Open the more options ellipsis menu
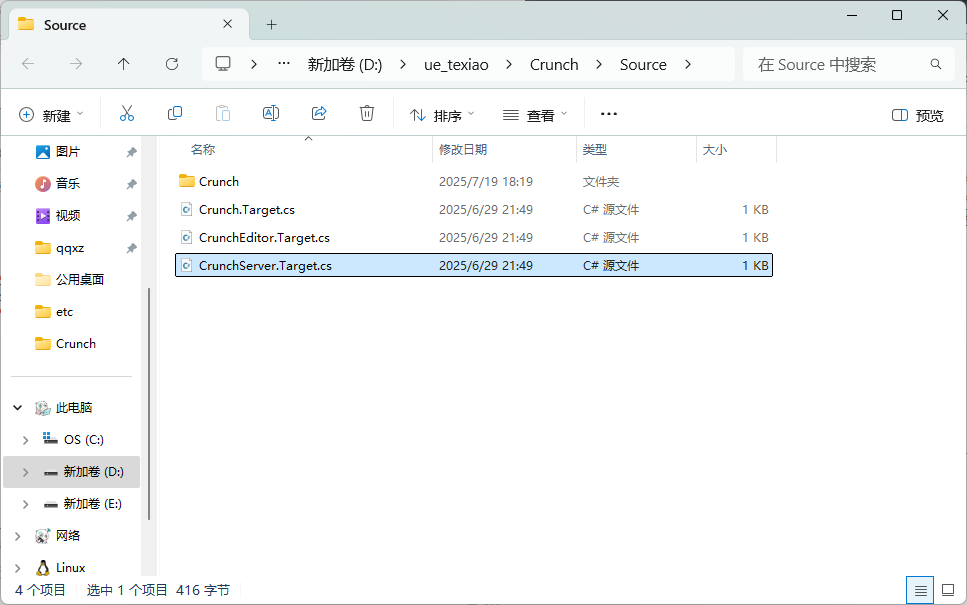Viewport: 967px width, 605px height. tap(609, 114)
